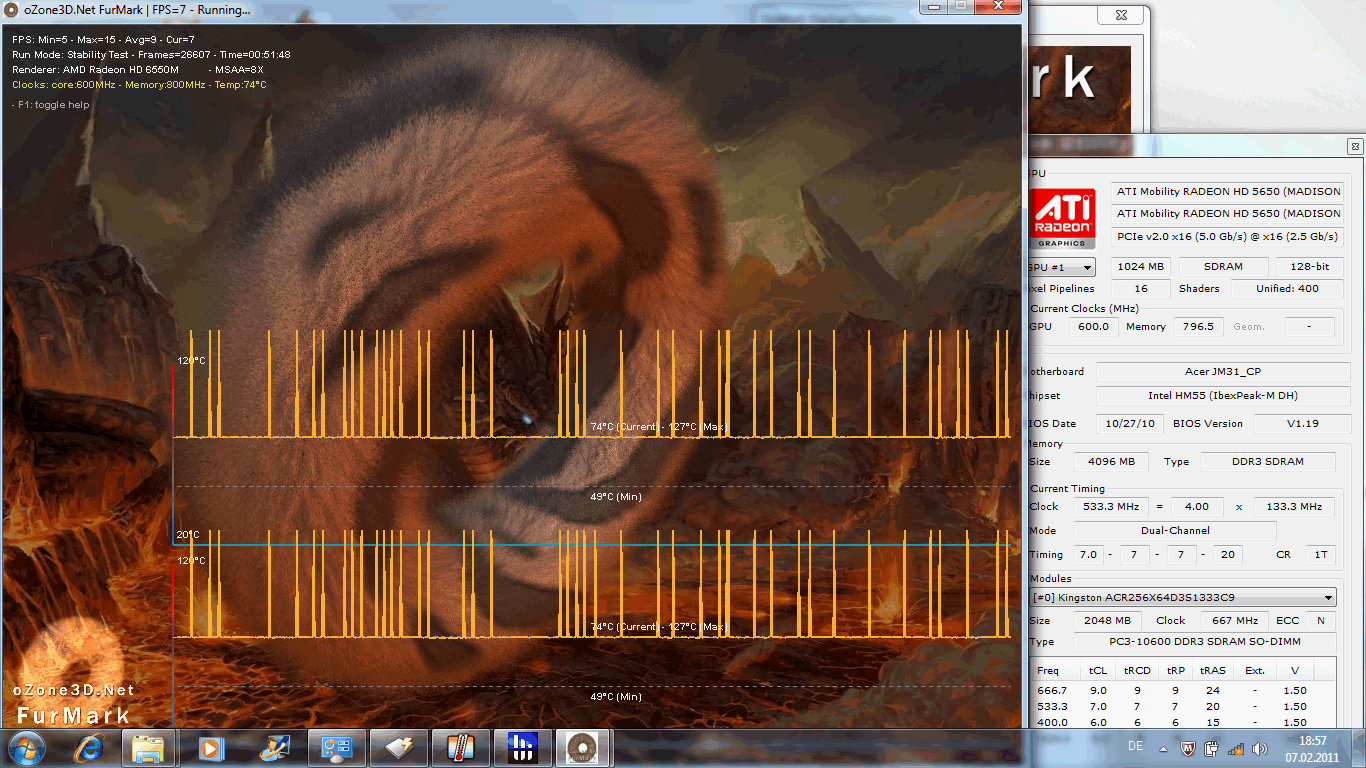This screenshot has height=768, width=1366.
Task: Click the thermometer temperature app taskbar icon
Action: pyautogui.click(x=461, y=748)
